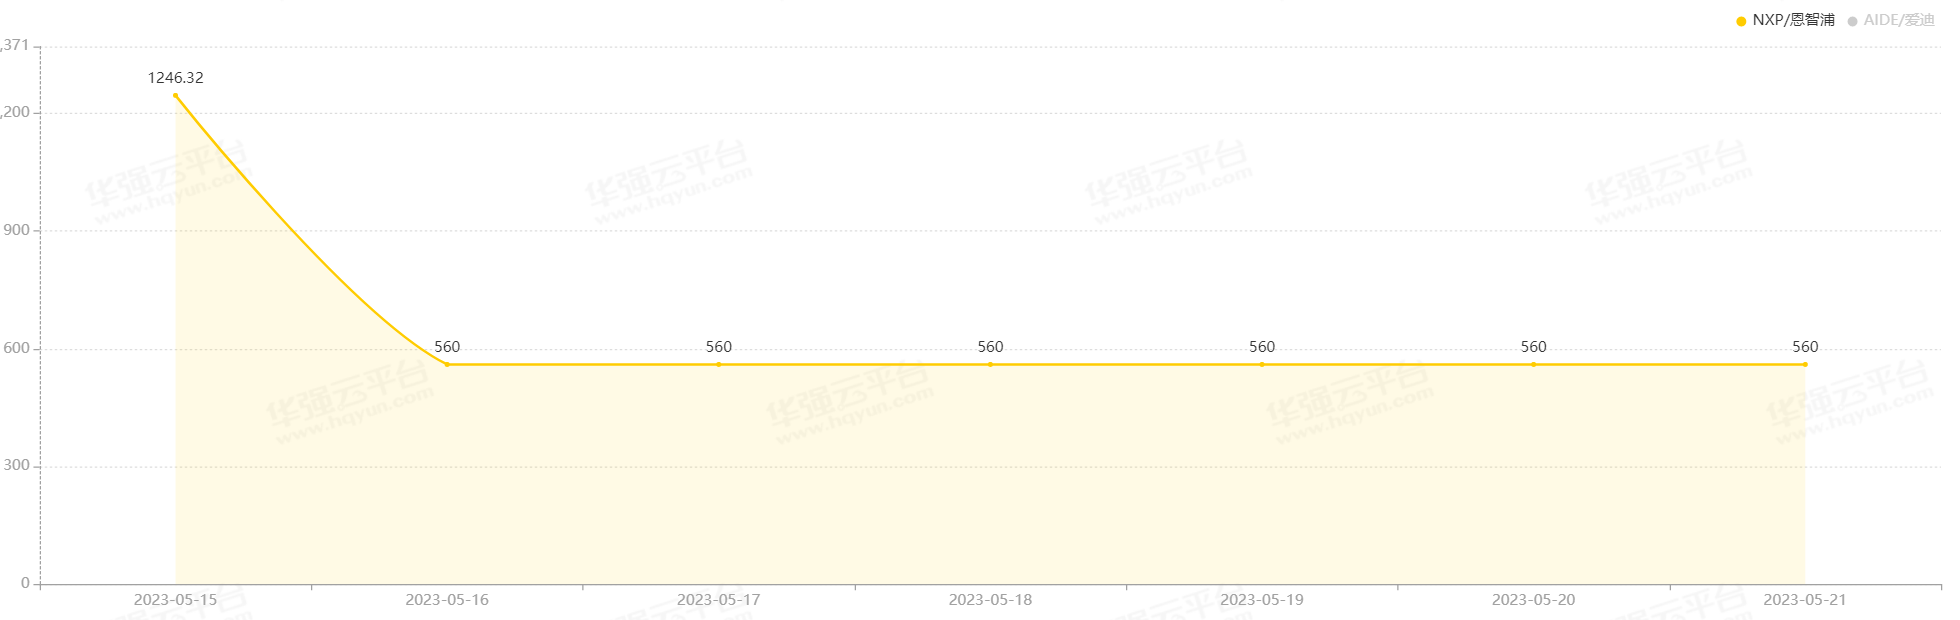
Task: Click the 2023-05-21 axis label
Action: click(x=1805, y=600)
